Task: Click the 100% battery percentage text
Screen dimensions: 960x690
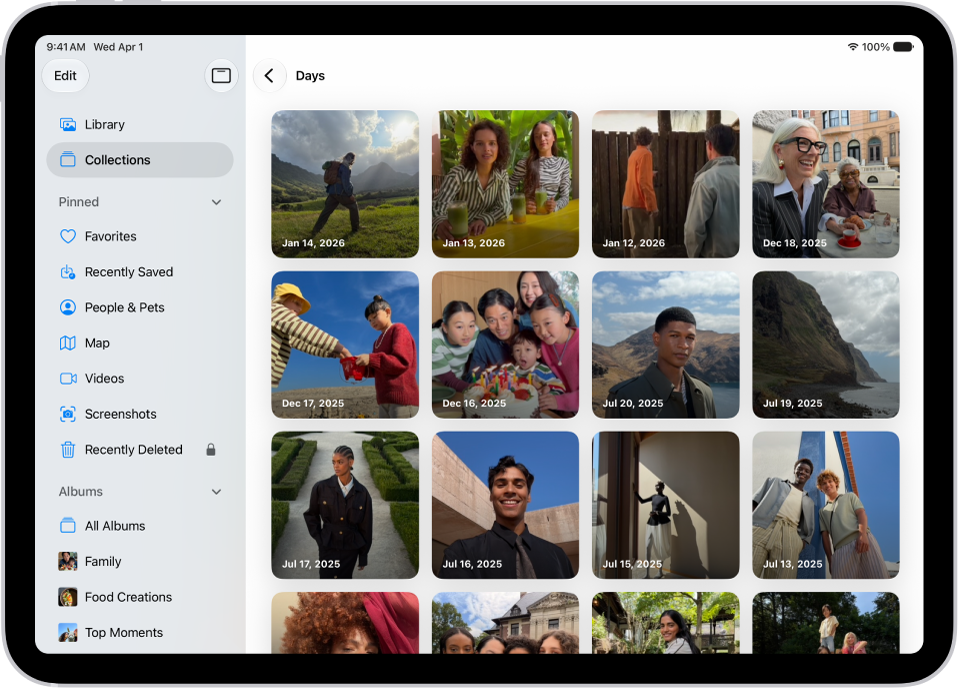Action: tap(876, 47)
